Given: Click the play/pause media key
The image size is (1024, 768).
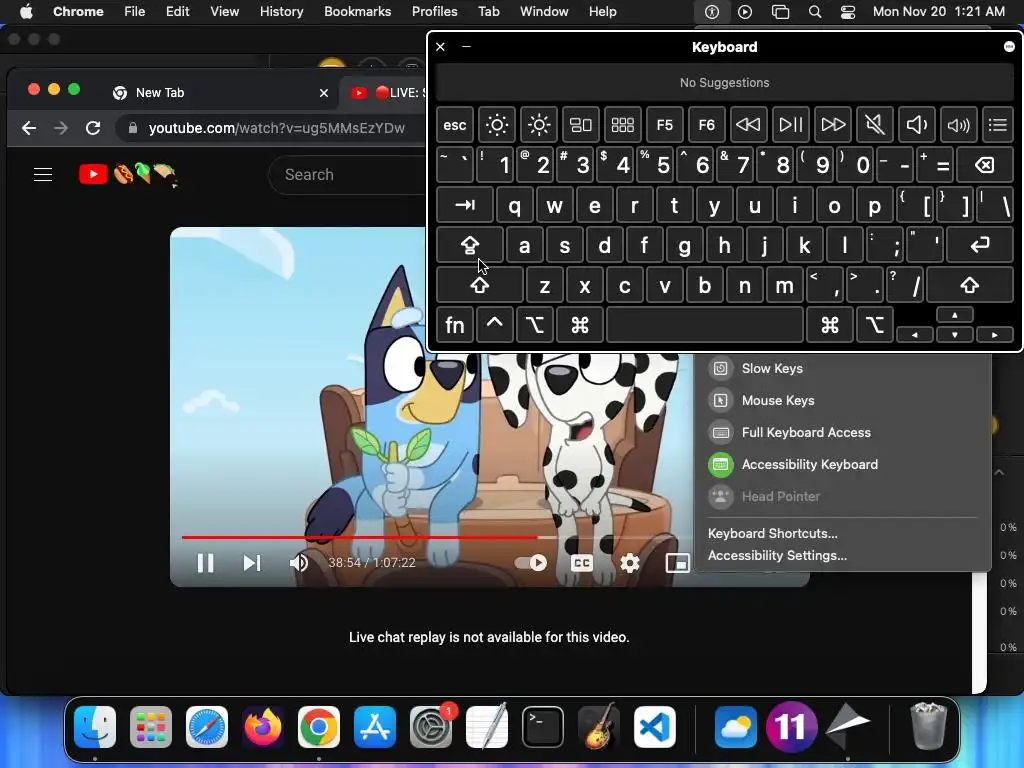Looking at the screenshot, I should [790, 125].
